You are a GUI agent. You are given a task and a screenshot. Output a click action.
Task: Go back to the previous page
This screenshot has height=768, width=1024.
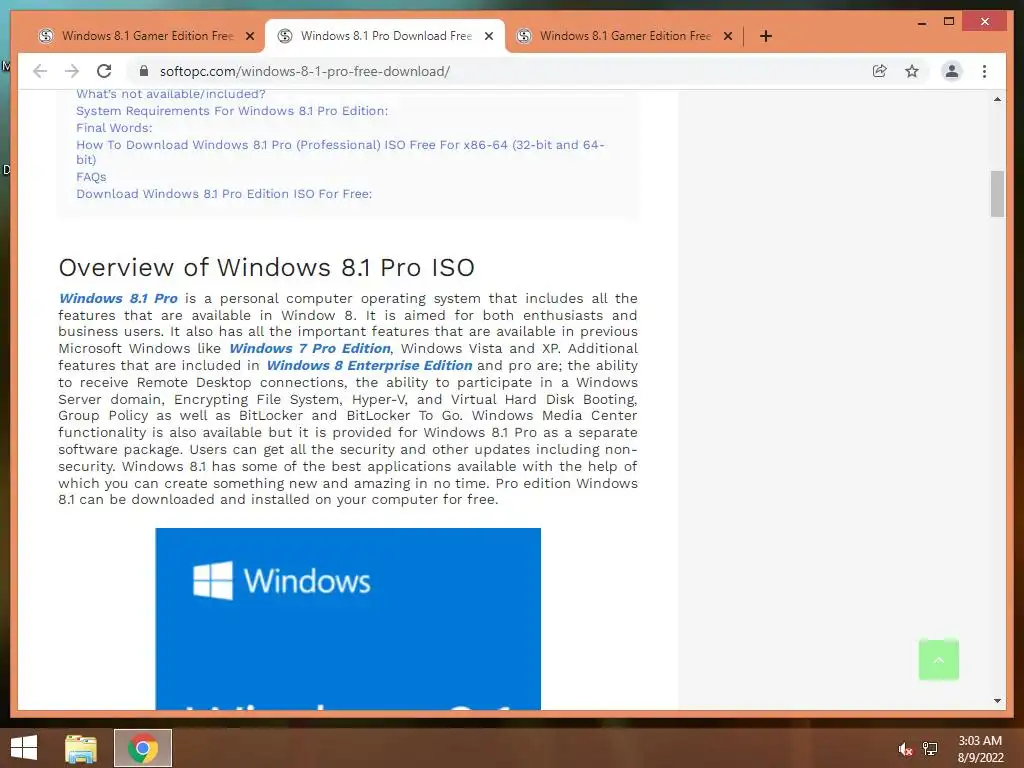pyautogui.click(x=40, y=71)
